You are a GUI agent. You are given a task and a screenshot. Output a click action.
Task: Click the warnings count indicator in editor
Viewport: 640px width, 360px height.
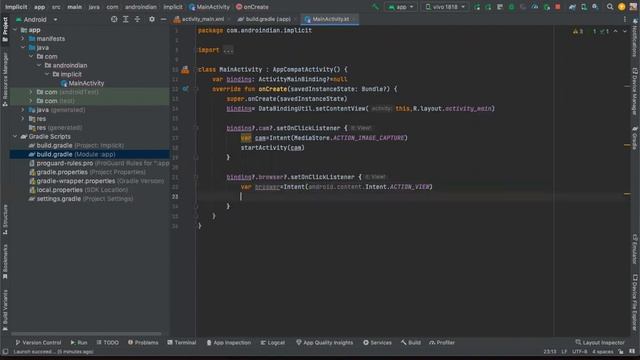[x=578, y=31]
